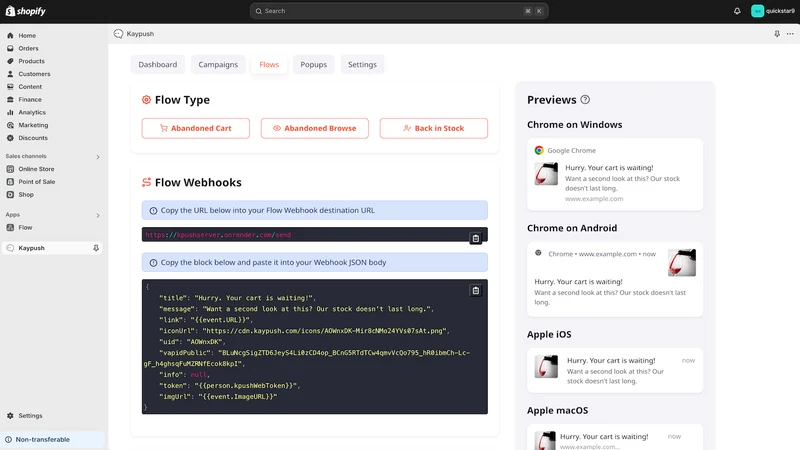Click the Marketing target icon
This screenshot has height=450, width=800.
pos(10,125)
